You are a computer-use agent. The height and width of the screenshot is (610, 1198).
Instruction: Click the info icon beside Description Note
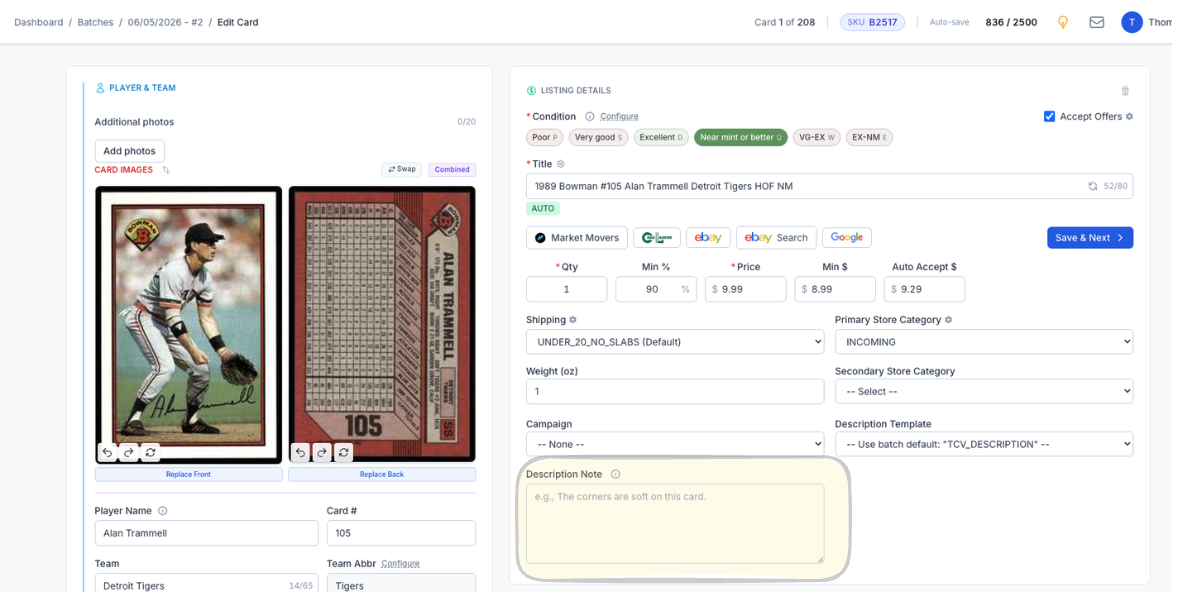coord(616,474)
